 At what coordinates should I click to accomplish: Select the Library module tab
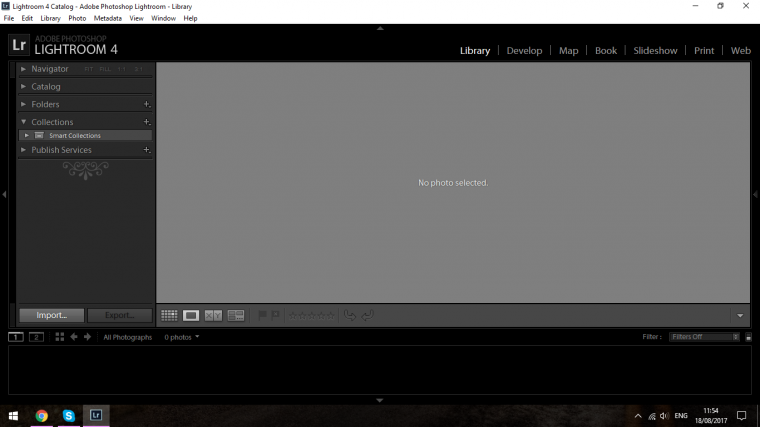(475, 50)
